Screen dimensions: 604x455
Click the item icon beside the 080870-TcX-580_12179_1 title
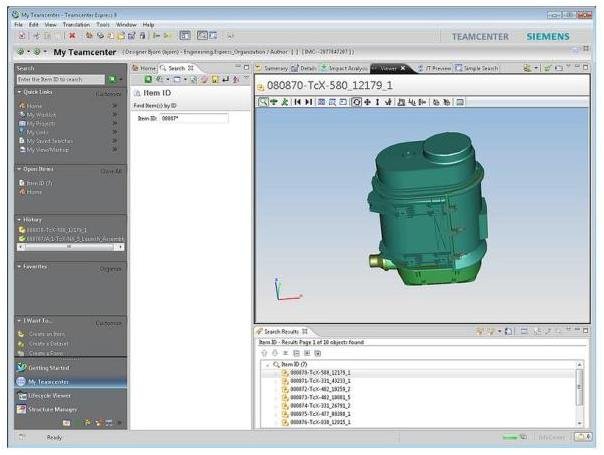point(261,87)
